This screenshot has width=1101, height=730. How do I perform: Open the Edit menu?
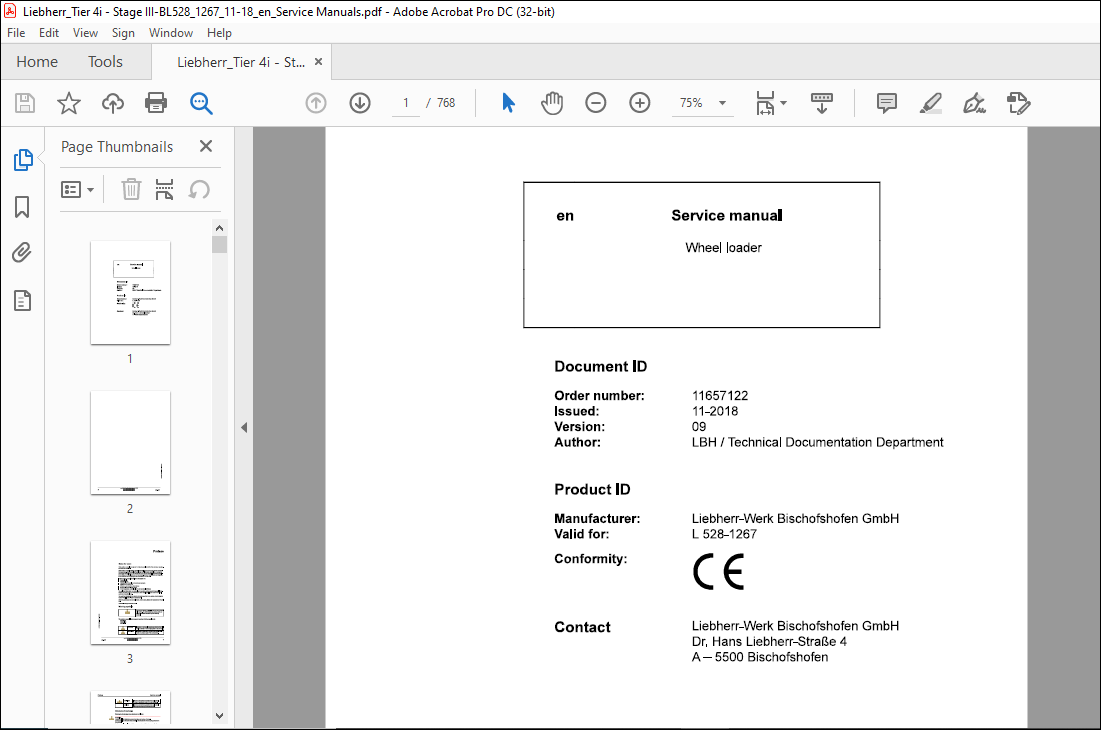48,33
